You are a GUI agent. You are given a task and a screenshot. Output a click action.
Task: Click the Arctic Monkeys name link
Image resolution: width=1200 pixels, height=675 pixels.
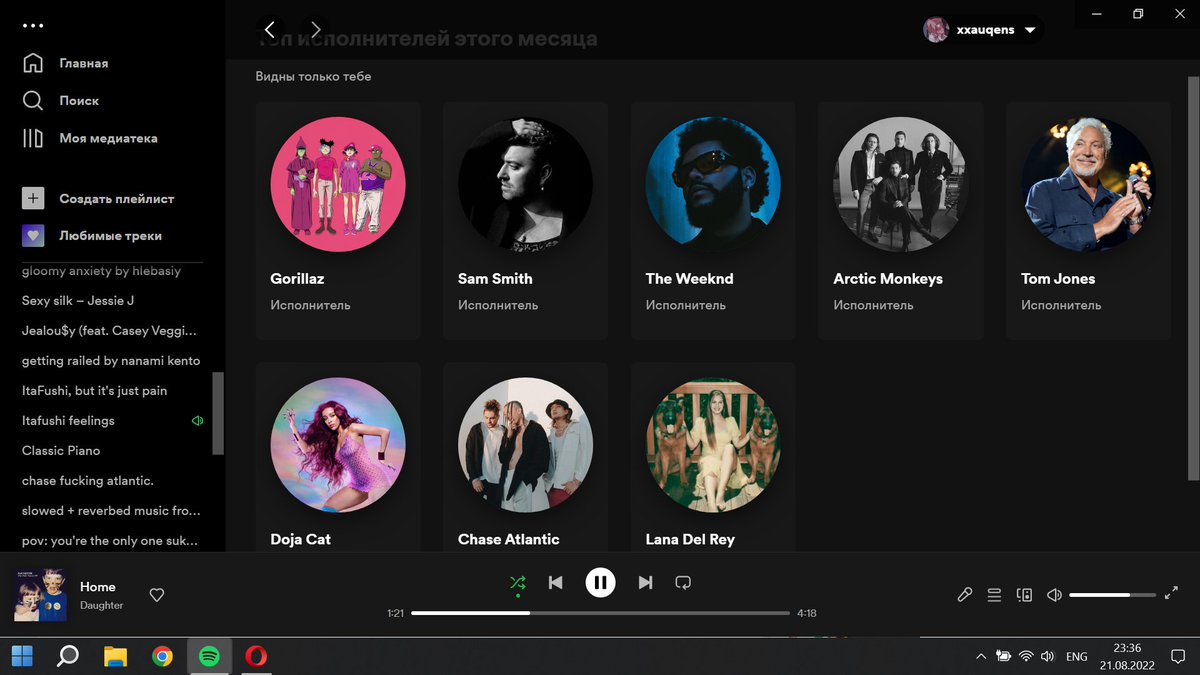[888, 279]
